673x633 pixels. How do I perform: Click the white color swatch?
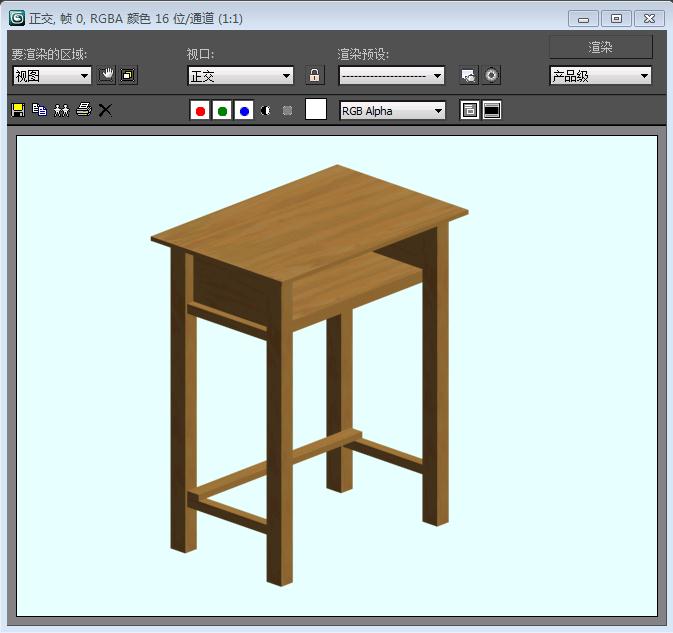[x=316, y=109]
